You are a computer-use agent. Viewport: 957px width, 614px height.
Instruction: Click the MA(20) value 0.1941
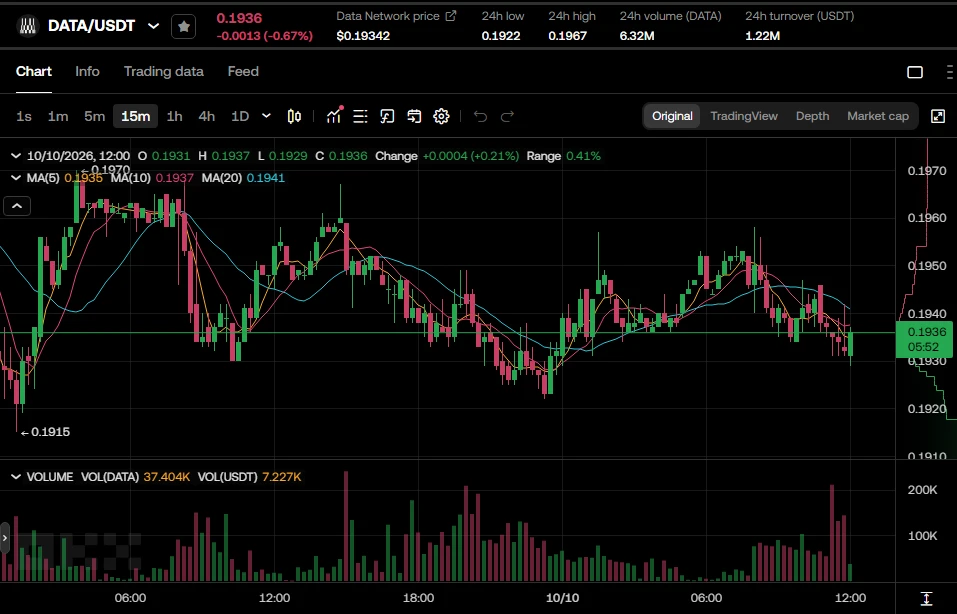(x=265, y=178)
